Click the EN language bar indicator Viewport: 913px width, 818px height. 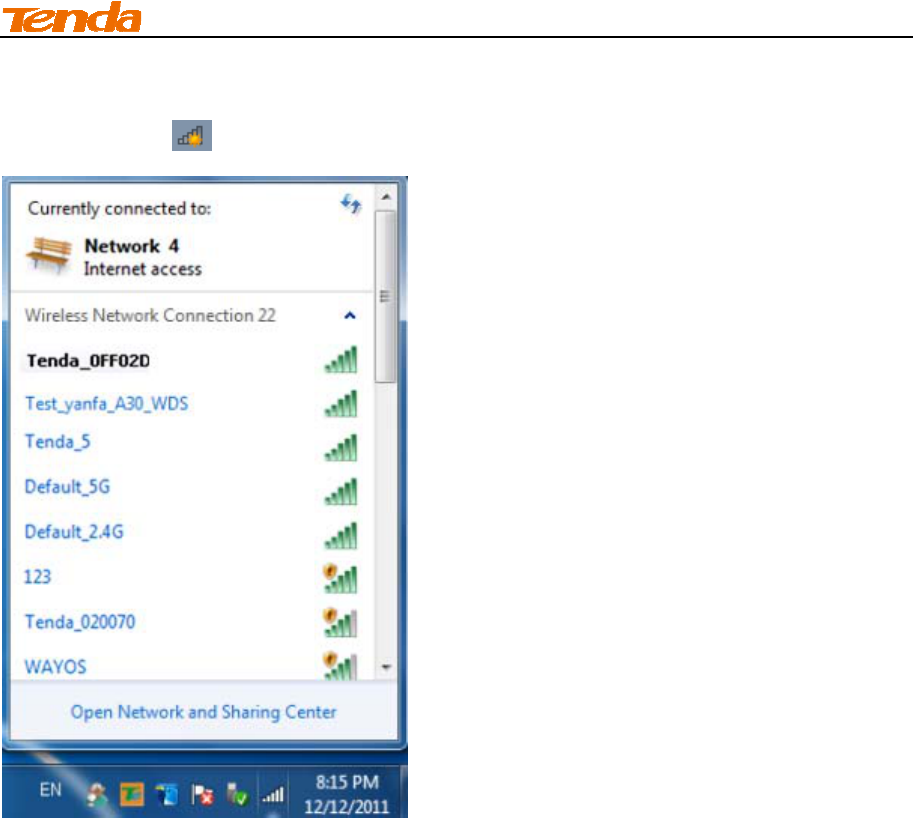point(50,790)
